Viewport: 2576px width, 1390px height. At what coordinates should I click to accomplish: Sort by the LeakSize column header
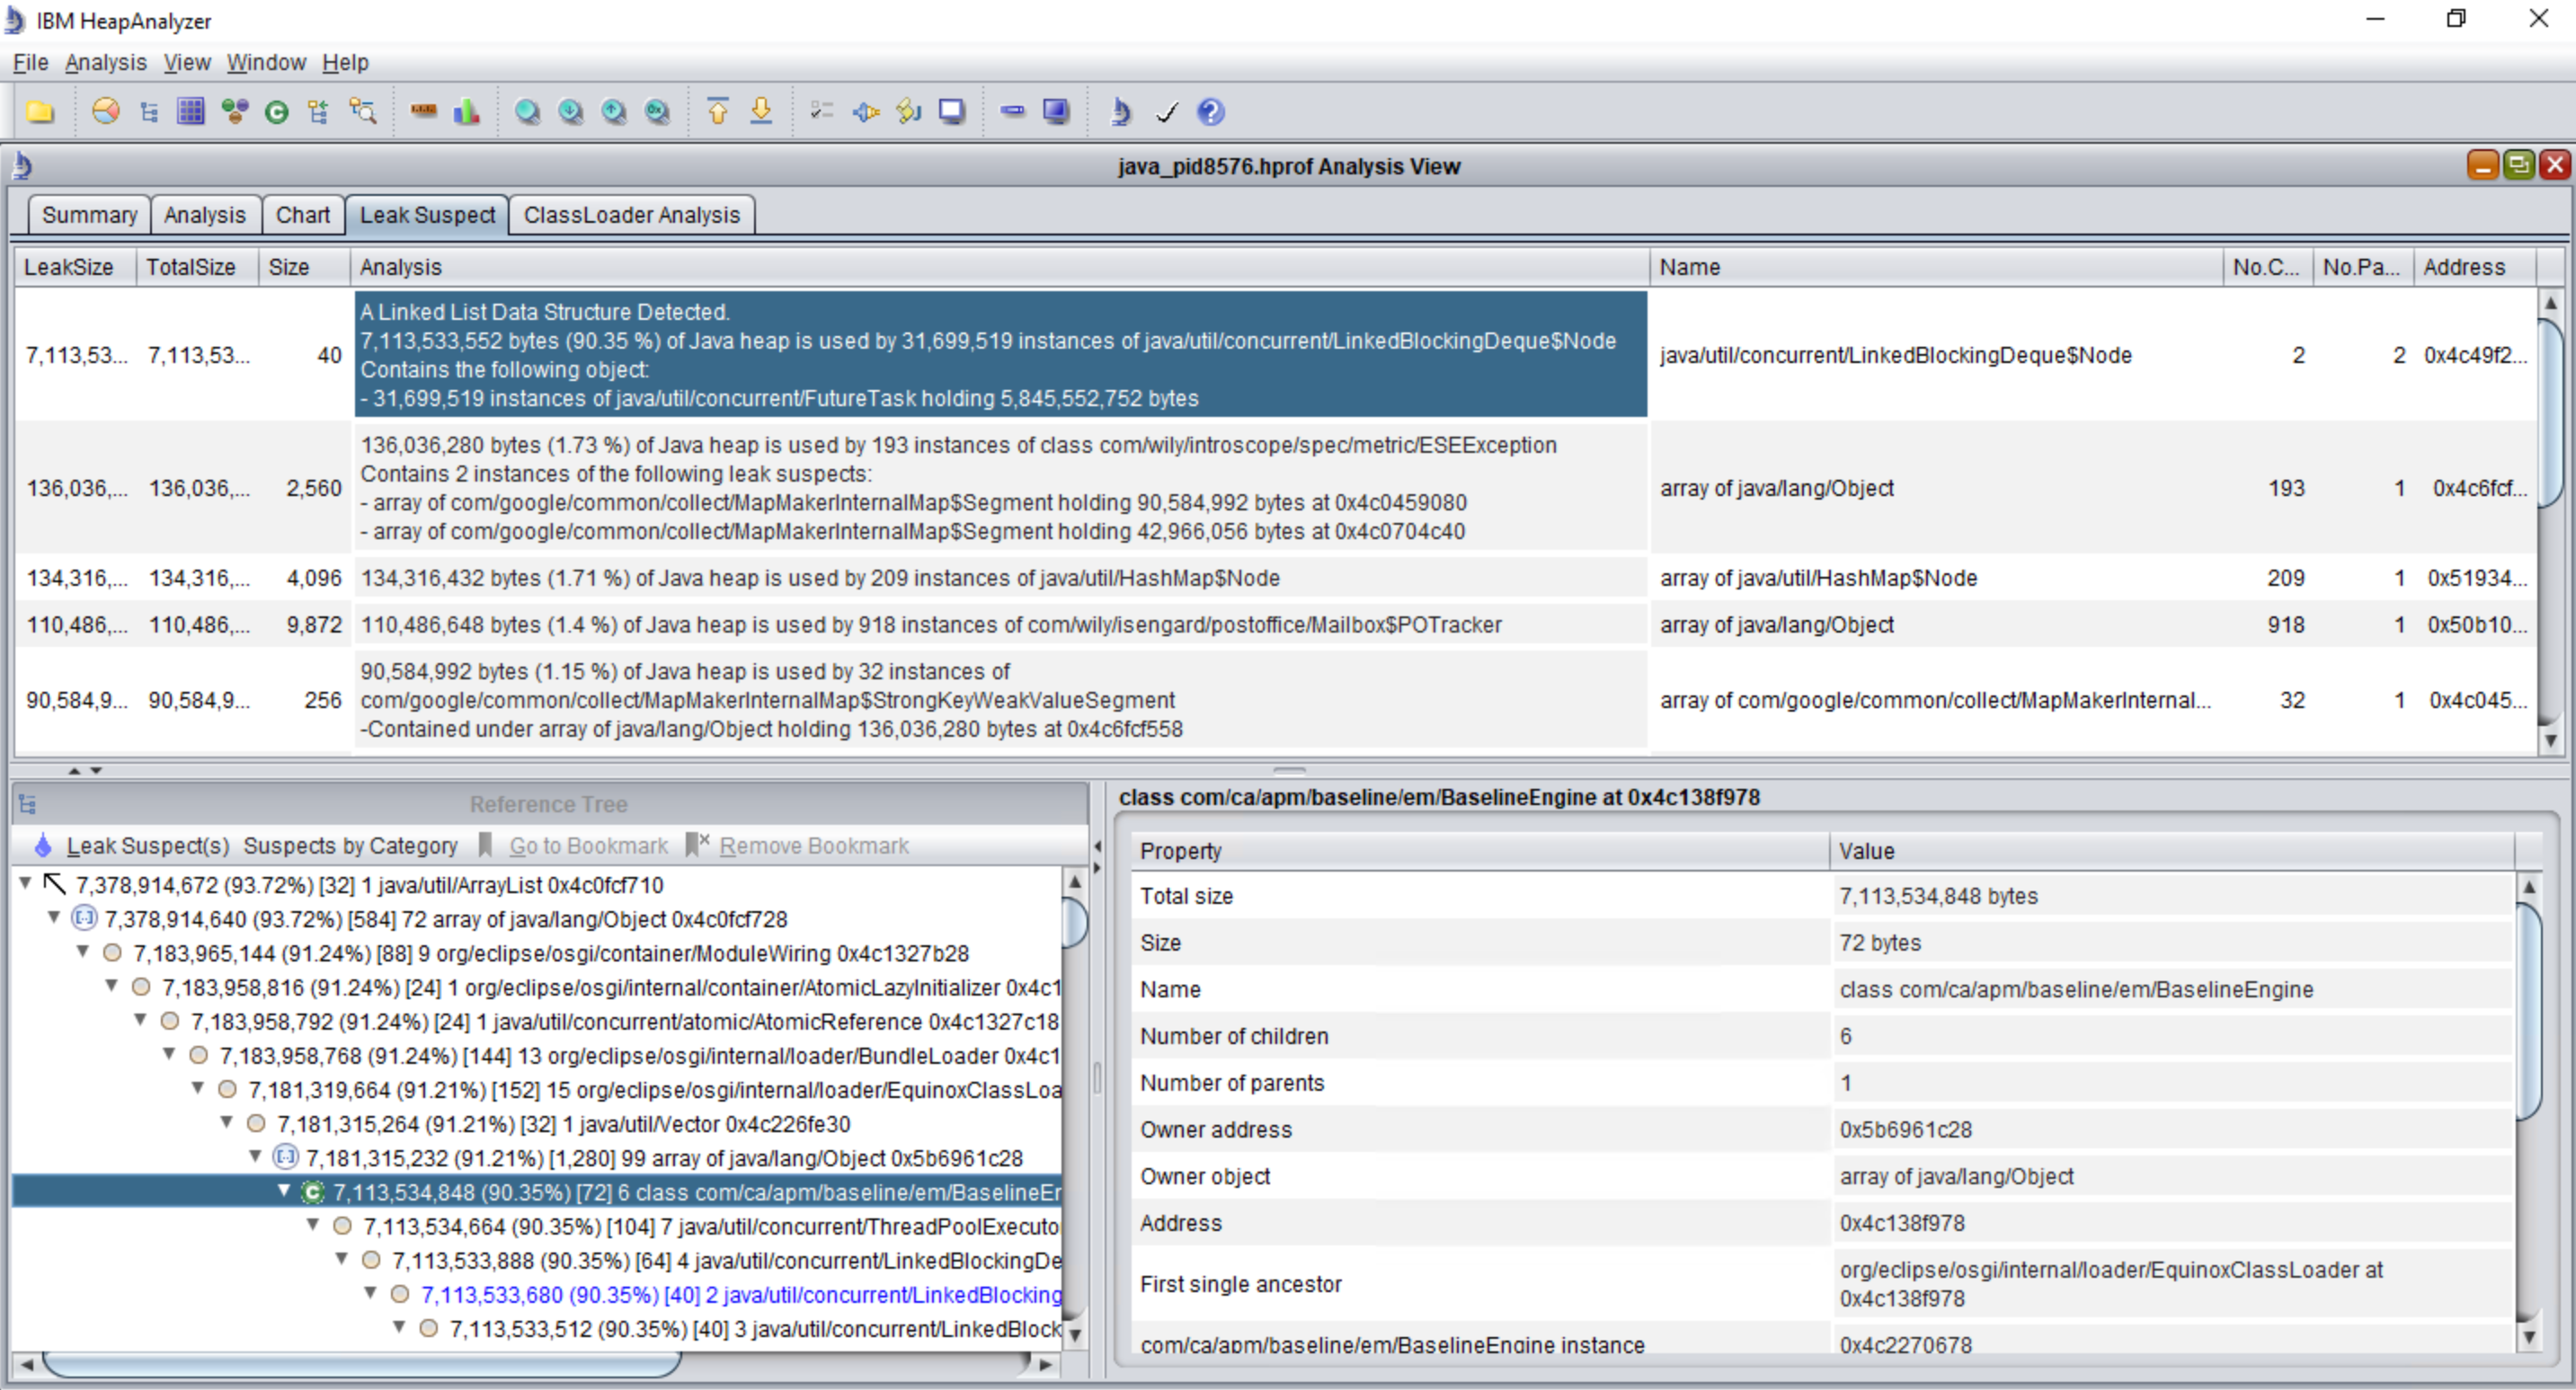point(68,267)
